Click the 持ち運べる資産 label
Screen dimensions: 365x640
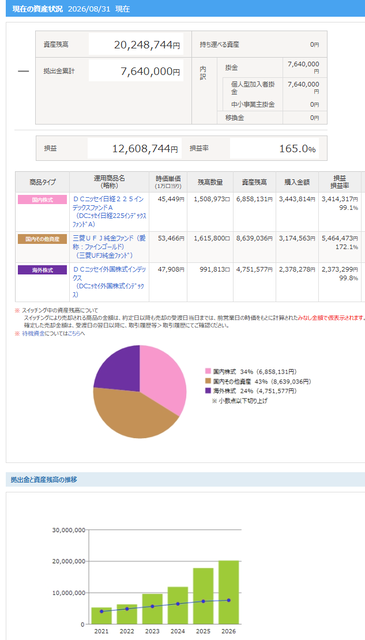click(219, 44)
